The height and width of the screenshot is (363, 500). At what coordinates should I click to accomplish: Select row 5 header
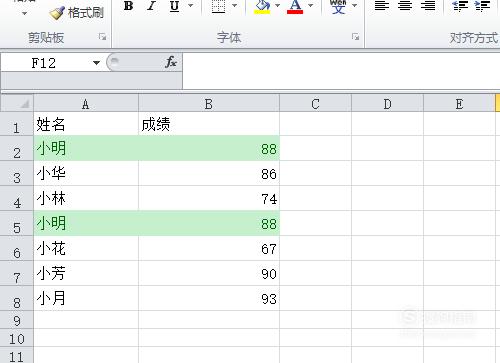tap(17, 223)
